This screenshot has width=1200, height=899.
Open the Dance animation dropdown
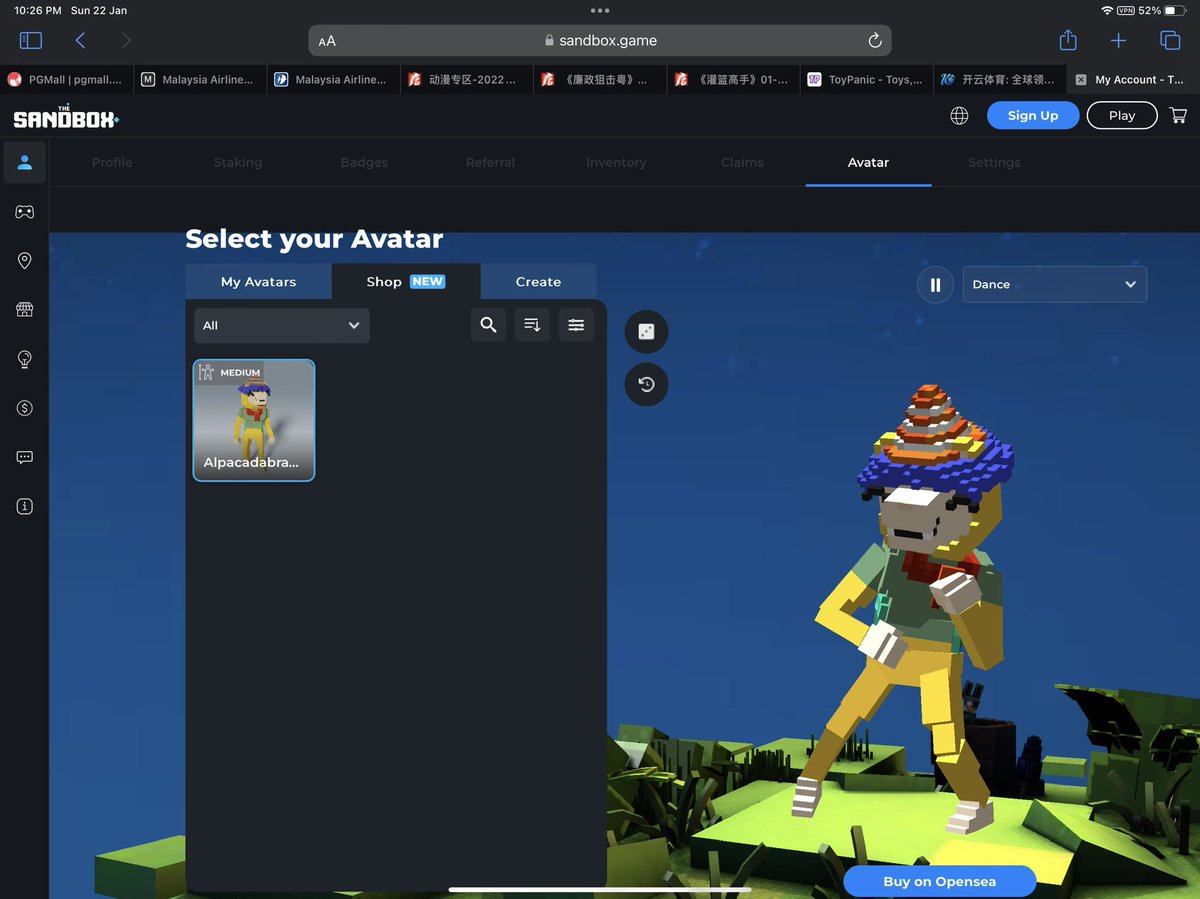coord(1054,284)
